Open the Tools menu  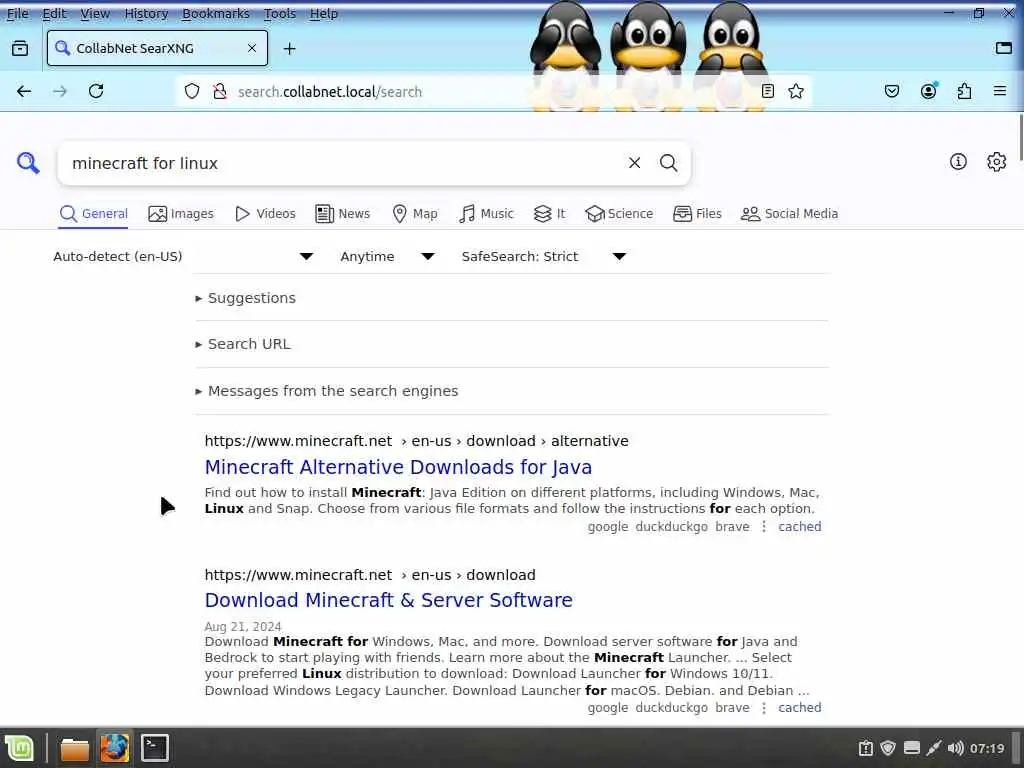[280, 13]
